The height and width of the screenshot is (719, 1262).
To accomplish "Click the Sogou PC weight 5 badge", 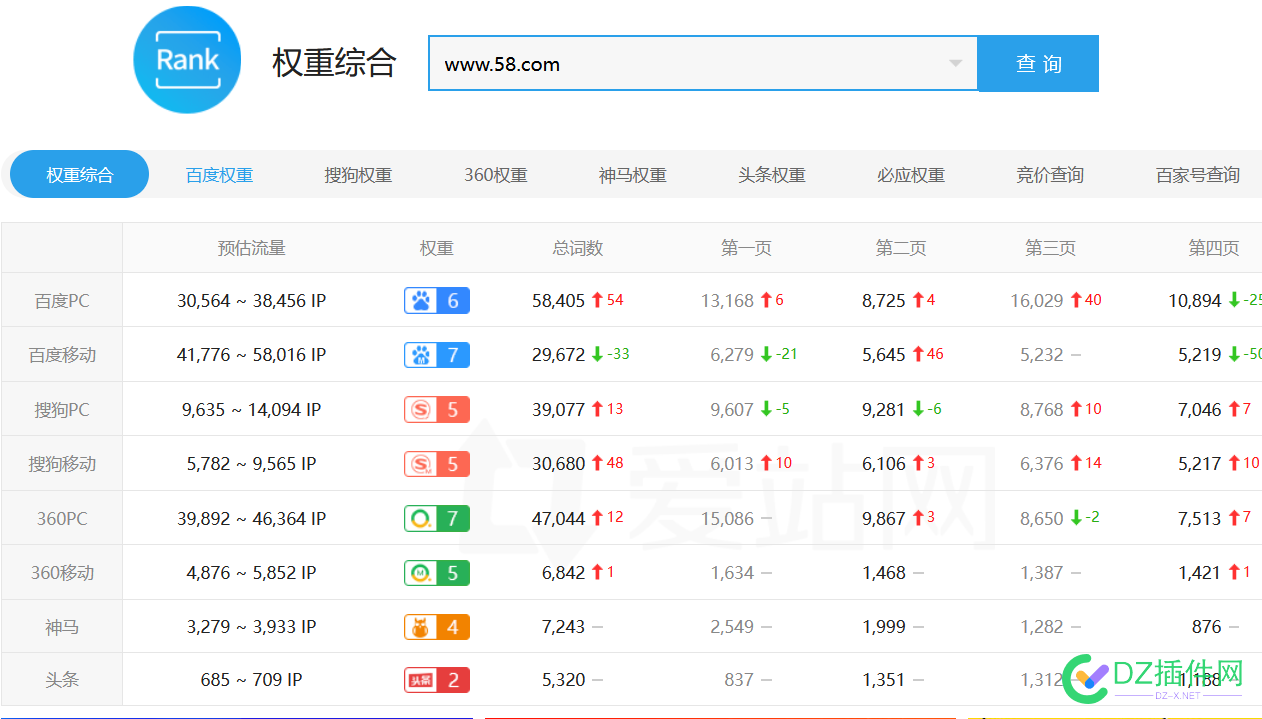I will [437, 410].
